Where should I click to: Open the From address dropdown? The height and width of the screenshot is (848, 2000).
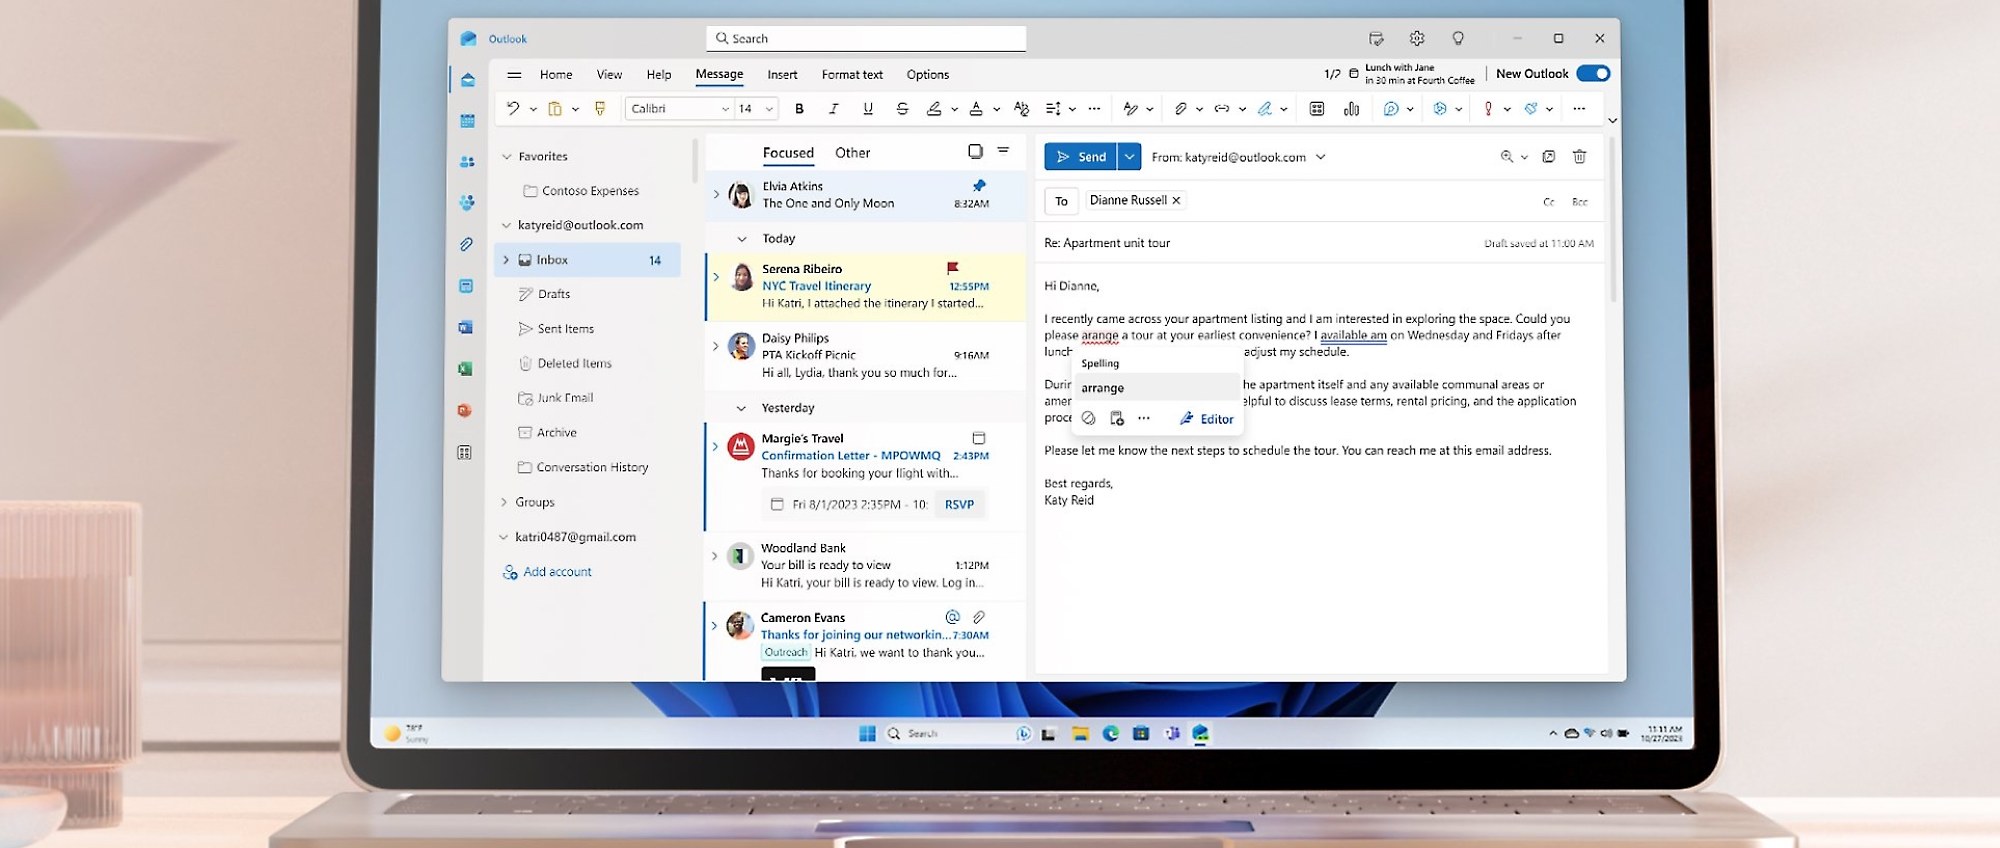(1320, 157)
